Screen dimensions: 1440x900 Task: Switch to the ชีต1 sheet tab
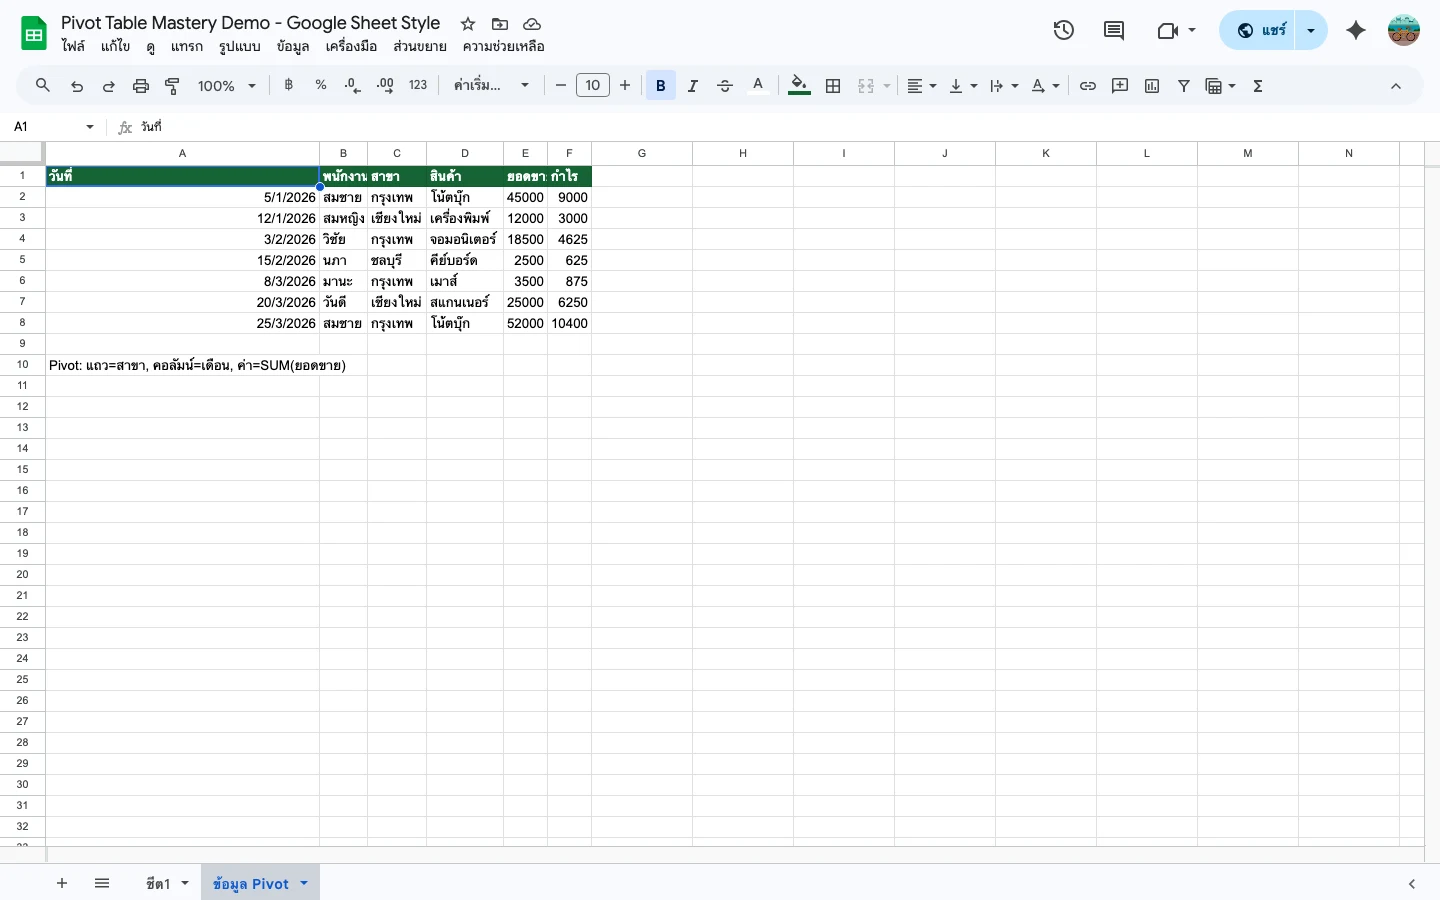point(156,884)
